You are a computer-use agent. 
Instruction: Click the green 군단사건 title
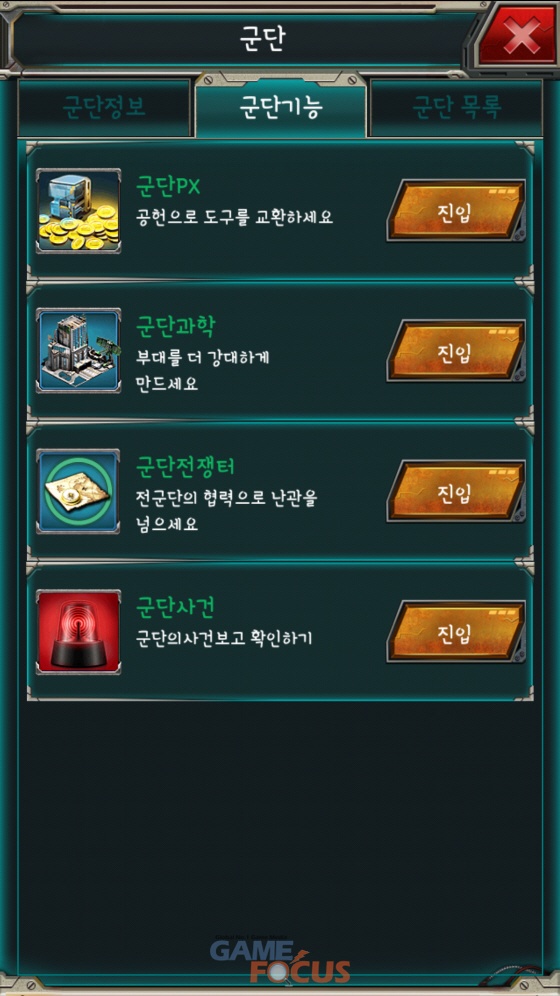click(176, 609)
